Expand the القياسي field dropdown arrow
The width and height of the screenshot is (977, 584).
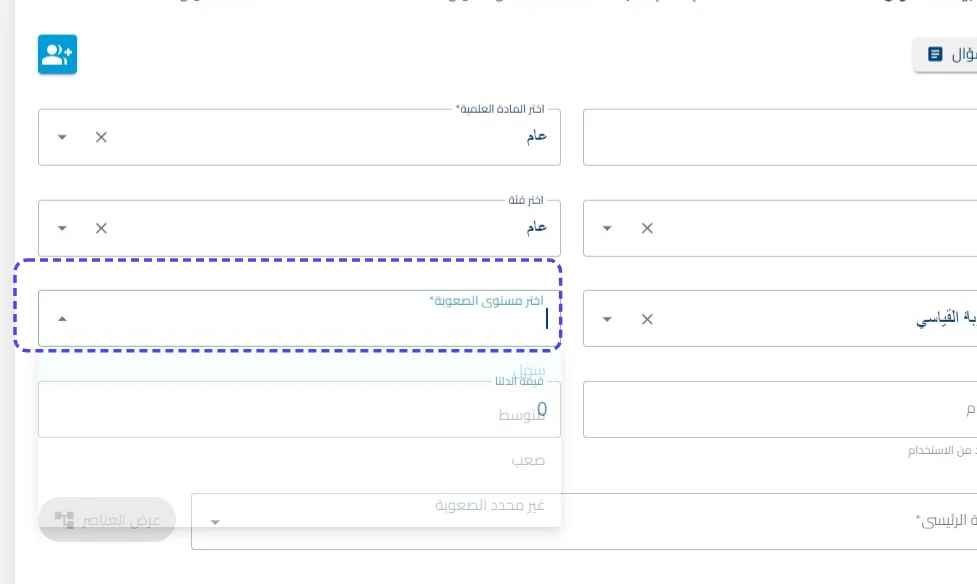(x=607, y=319)
